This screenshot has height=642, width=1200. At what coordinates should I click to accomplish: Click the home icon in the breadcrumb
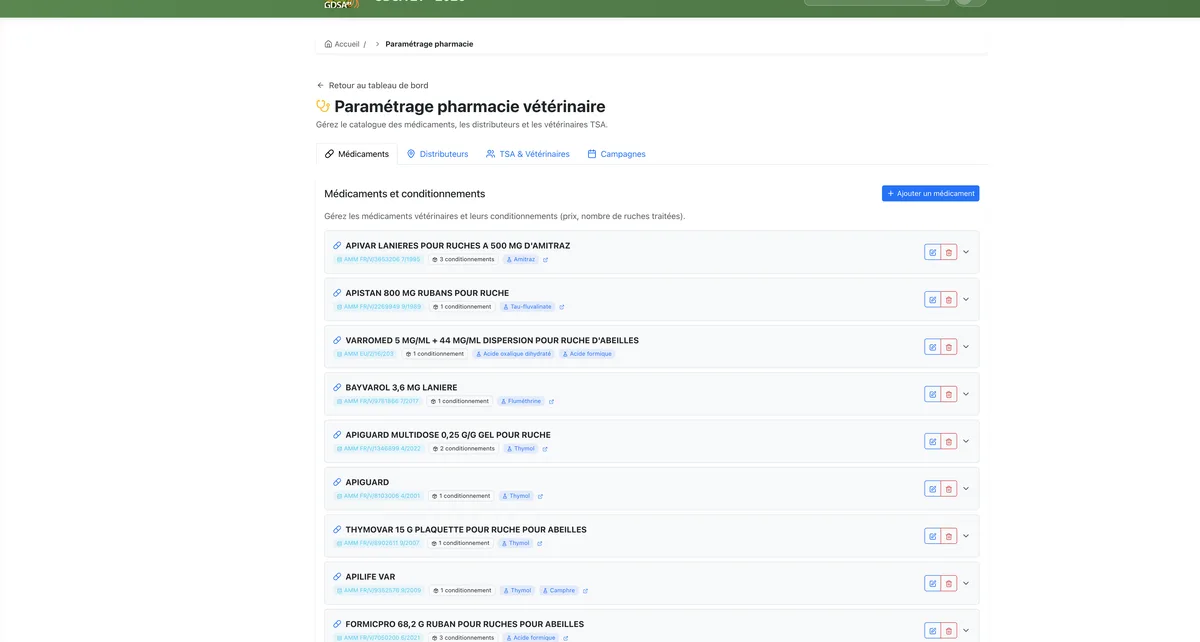[327, 43]
